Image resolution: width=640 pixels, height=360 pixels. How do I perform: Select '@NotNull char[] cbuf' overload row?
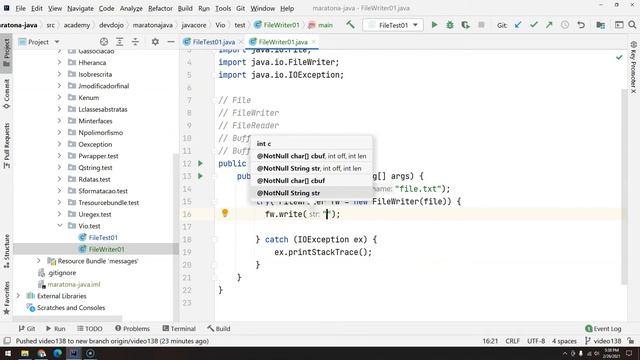coord(311,180)
